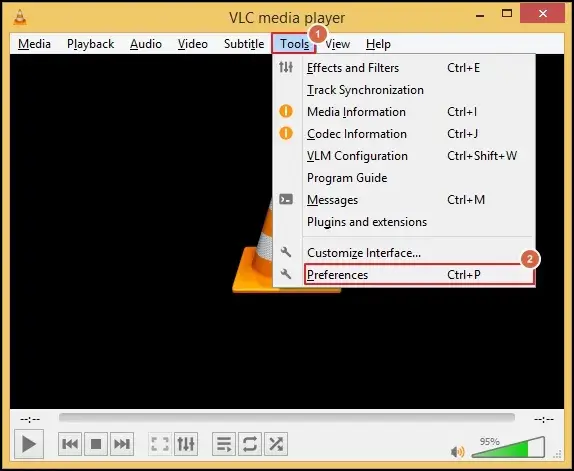The image size is (574, 471).
Task: Open VLM Configuration
Action: click(x=404, y=156)
